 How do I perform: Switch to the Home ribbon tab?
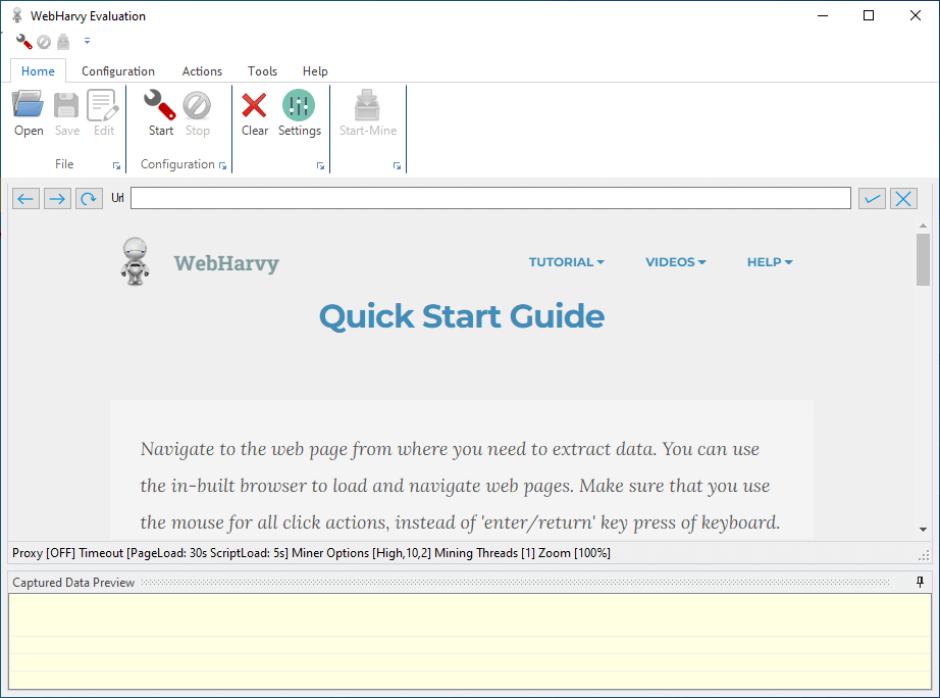pos(38,71)
